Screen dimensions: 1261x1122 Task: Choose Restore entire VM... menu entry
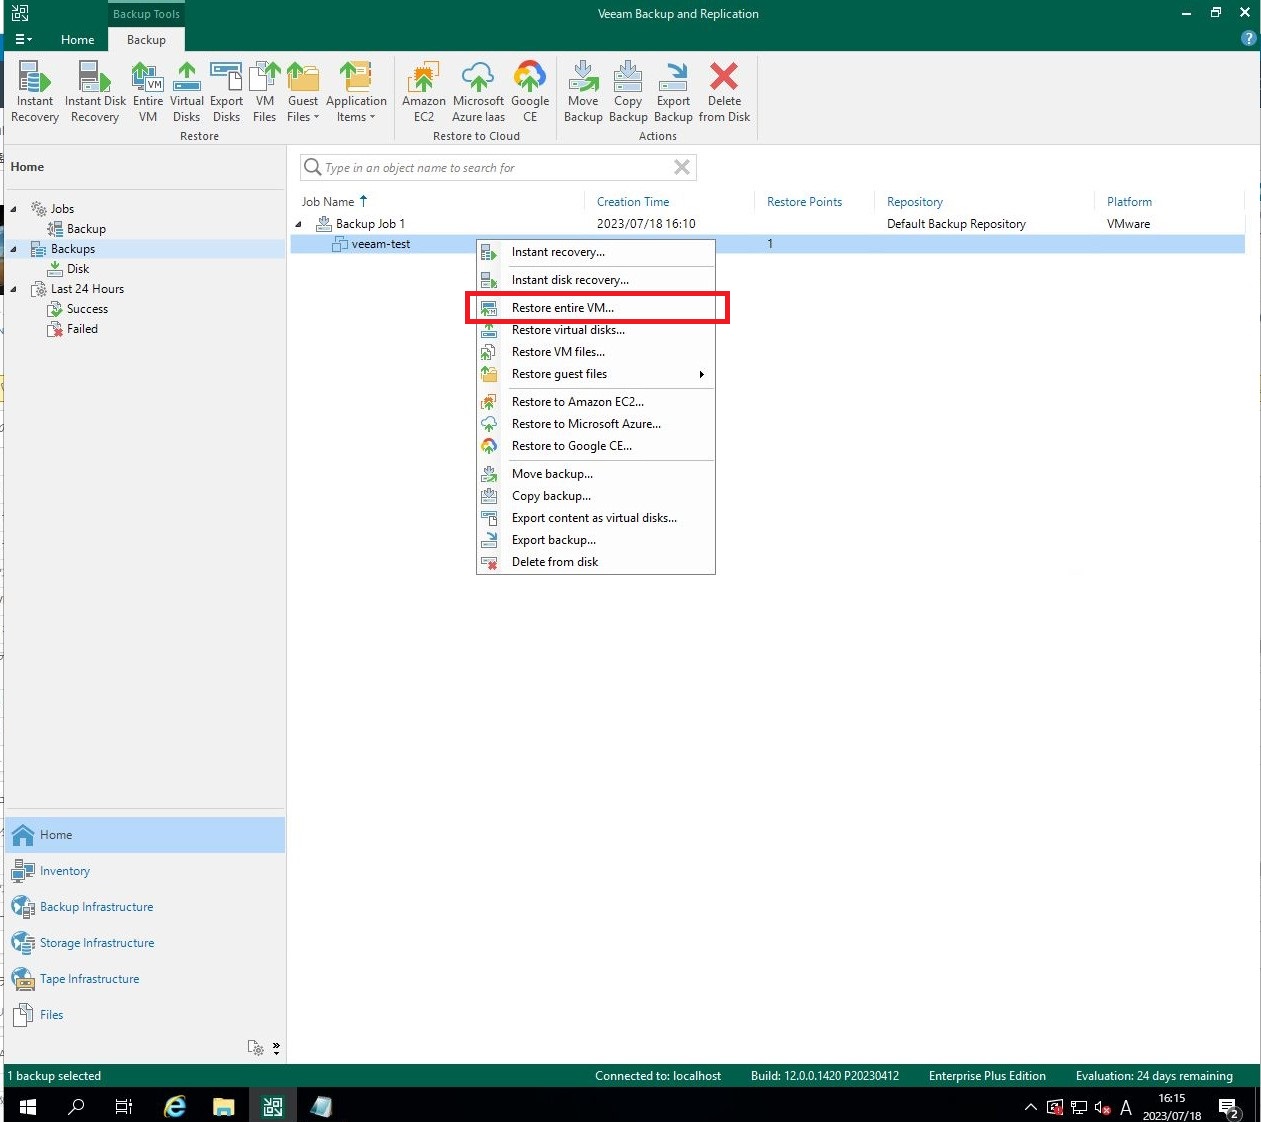click(x=596, y=308)
